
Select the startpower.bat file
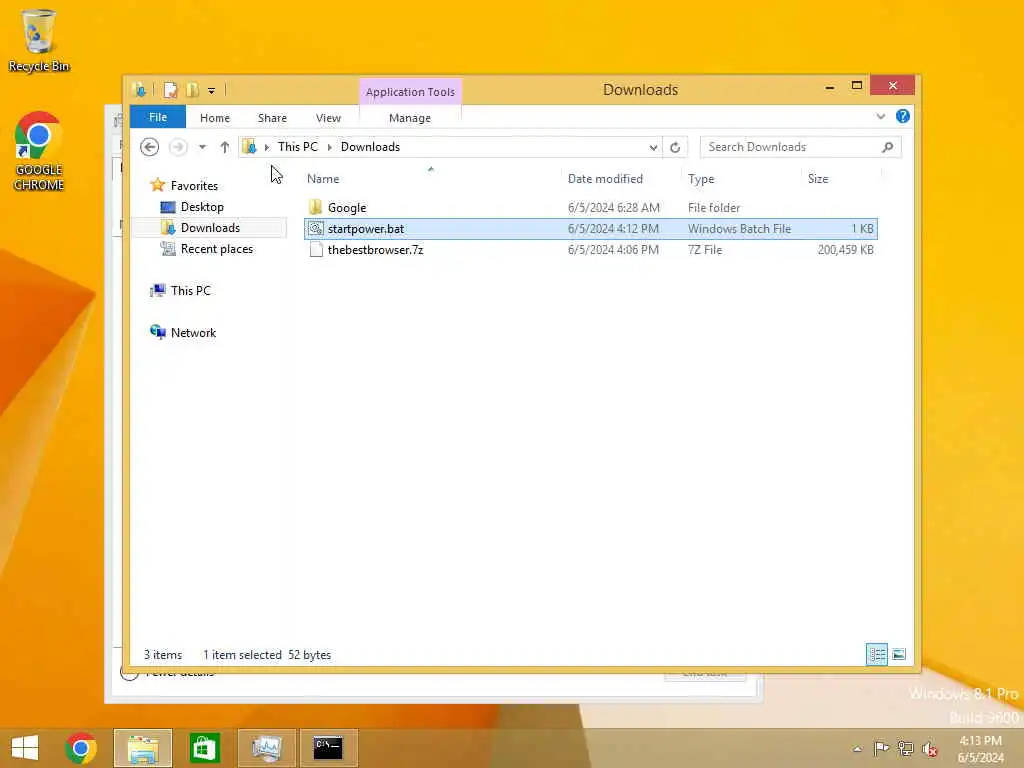pyautogui.click(x=590, y=229)
